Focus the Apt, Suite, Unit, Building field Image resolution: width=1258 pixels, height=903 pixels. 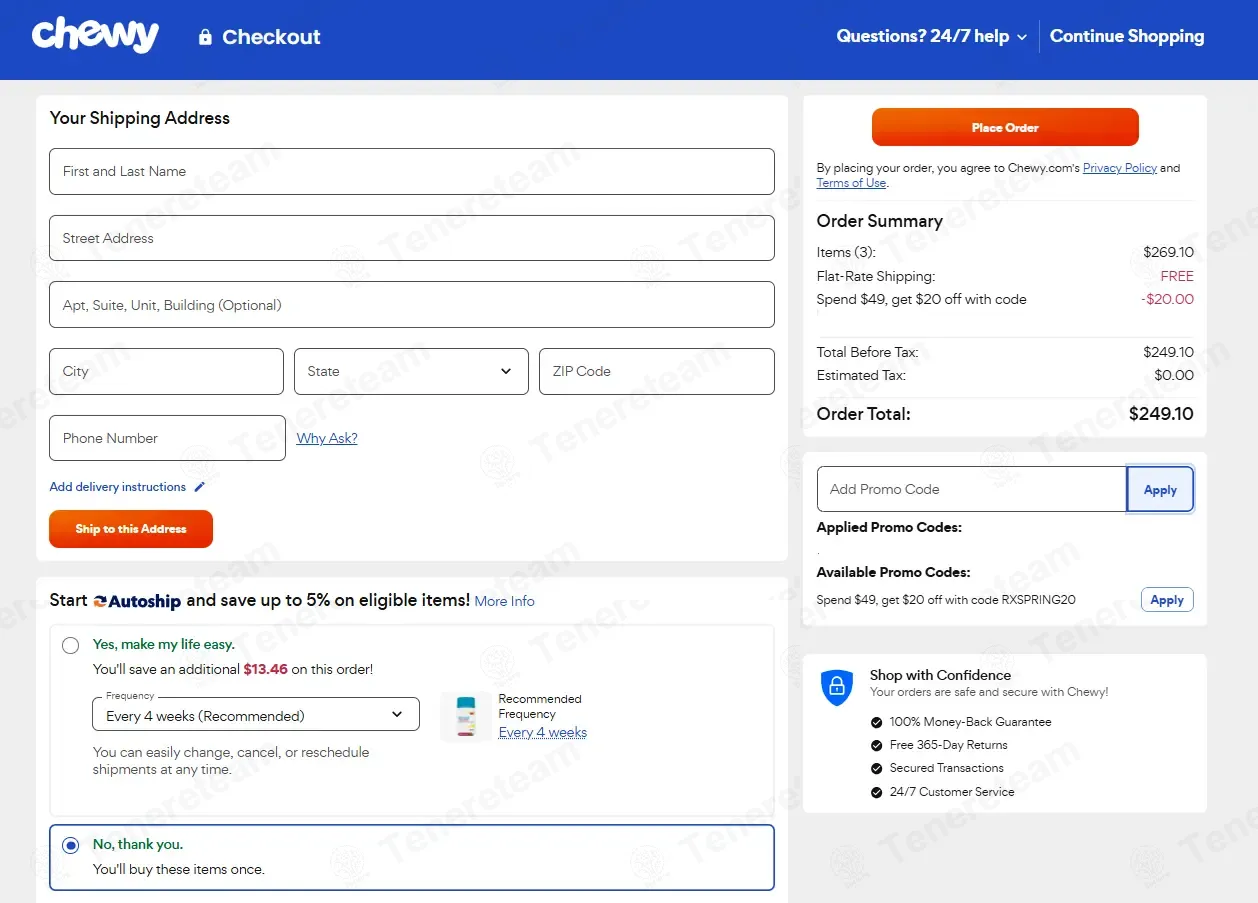pos(411,305)
